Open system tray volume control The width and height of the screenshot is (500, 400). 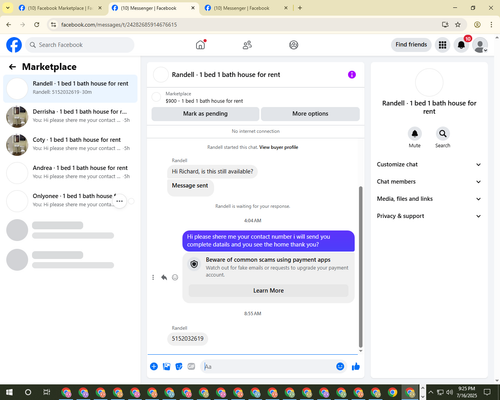(449, 392)
